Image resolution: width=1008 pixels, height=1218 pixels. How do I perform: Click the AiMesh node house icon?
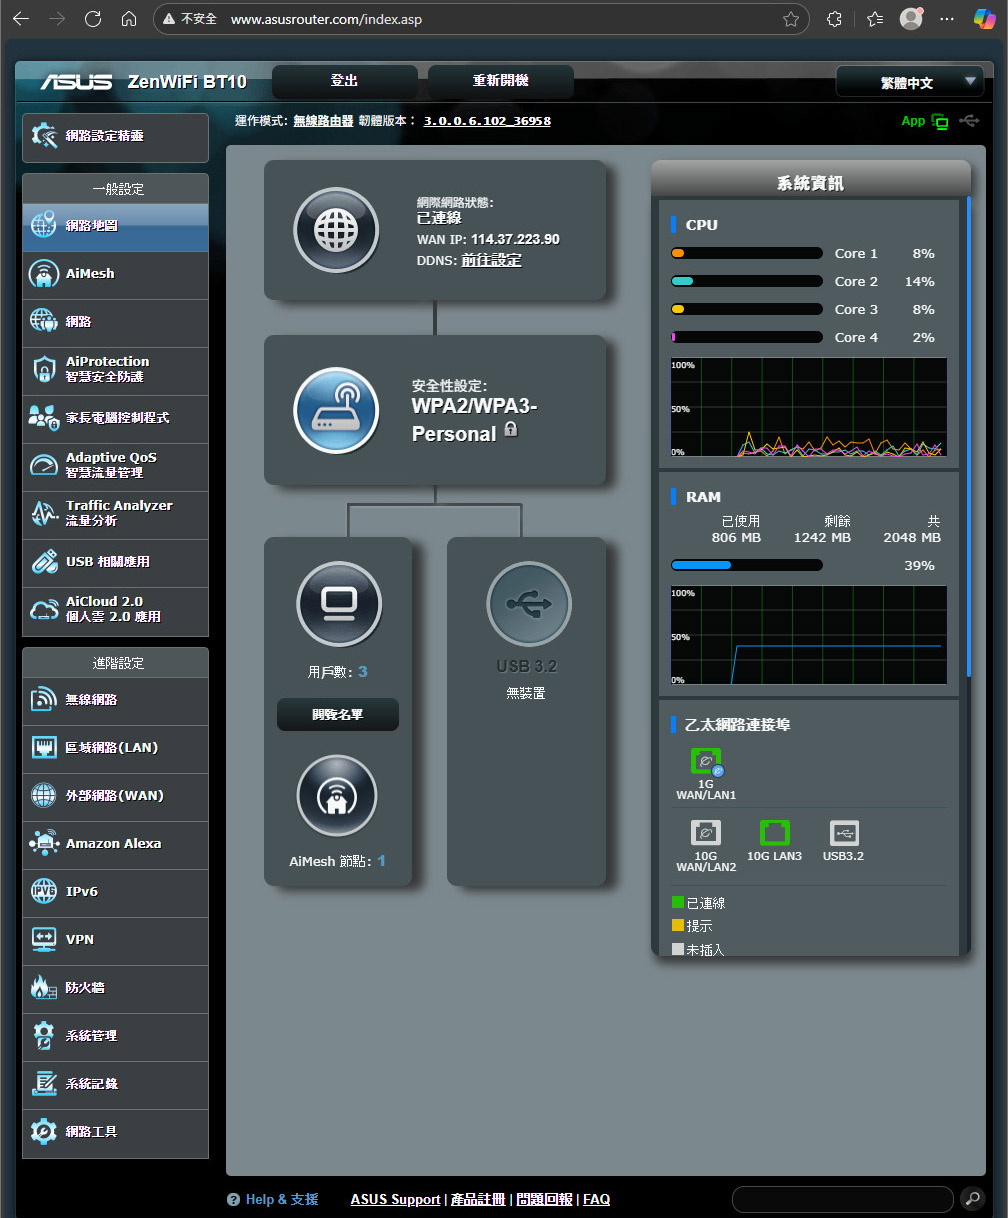(337, 797)
